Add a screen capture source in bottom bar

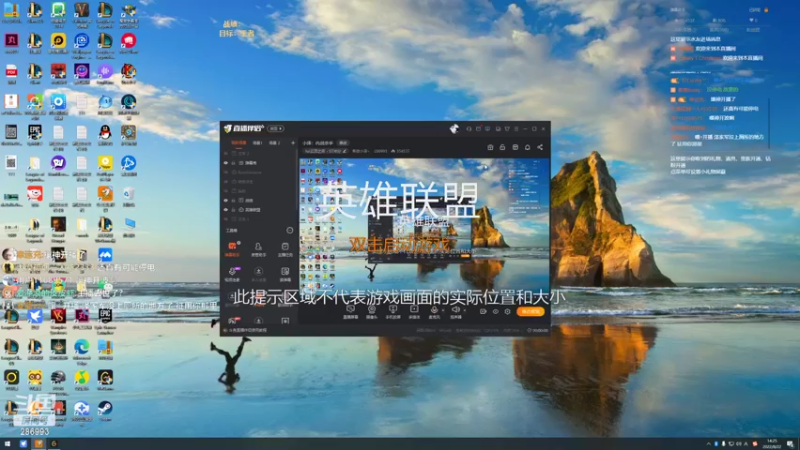351,311
